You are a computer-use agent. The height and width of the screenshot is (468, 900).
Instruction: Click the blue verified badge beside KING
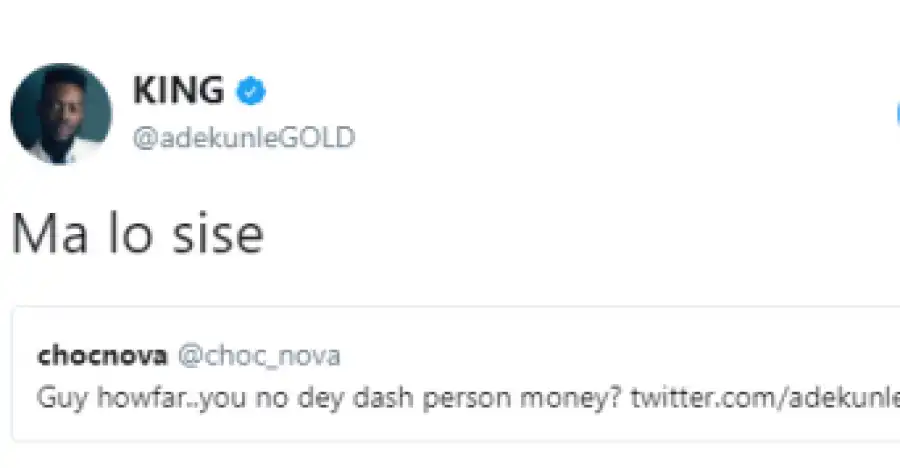coord(251,91)
